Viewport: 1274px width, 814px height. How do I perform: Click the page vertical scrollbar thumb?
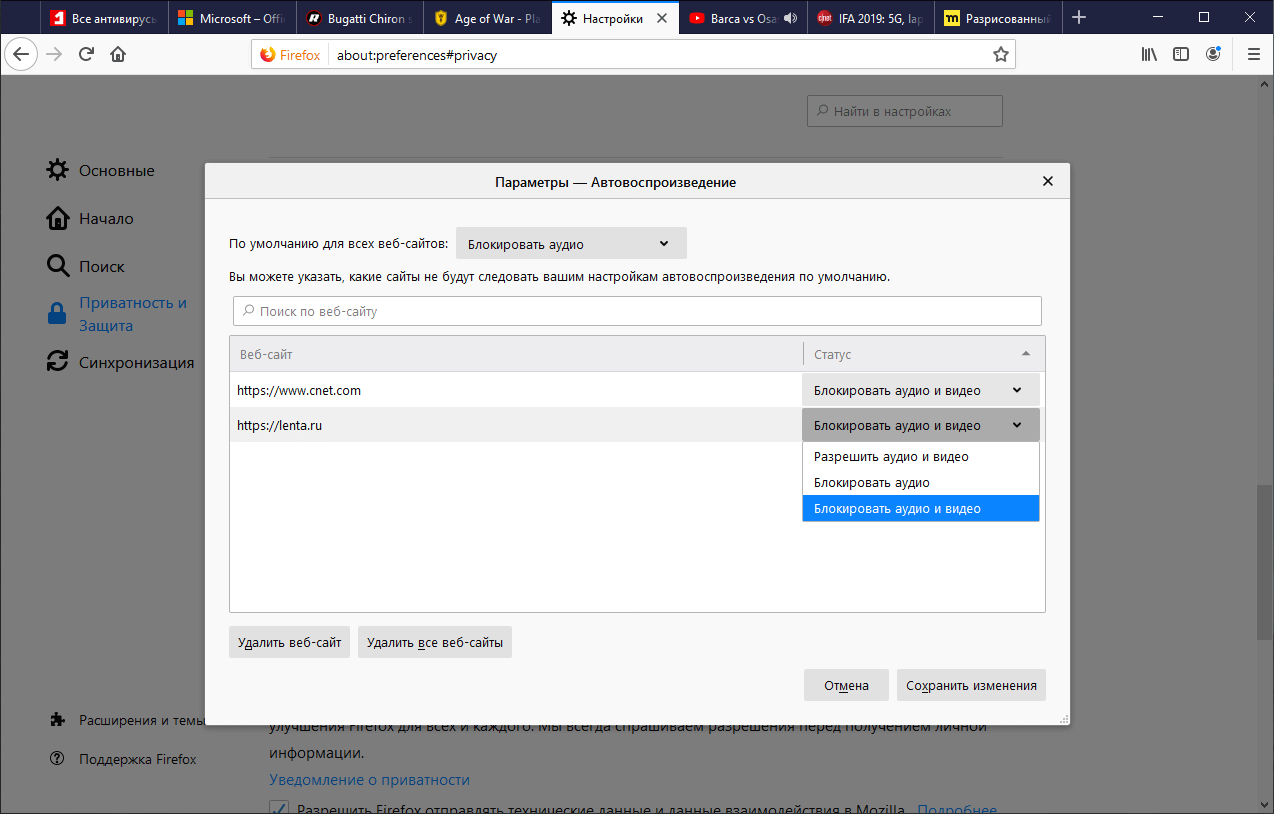pyautogui.click(x=1265, y=562)
